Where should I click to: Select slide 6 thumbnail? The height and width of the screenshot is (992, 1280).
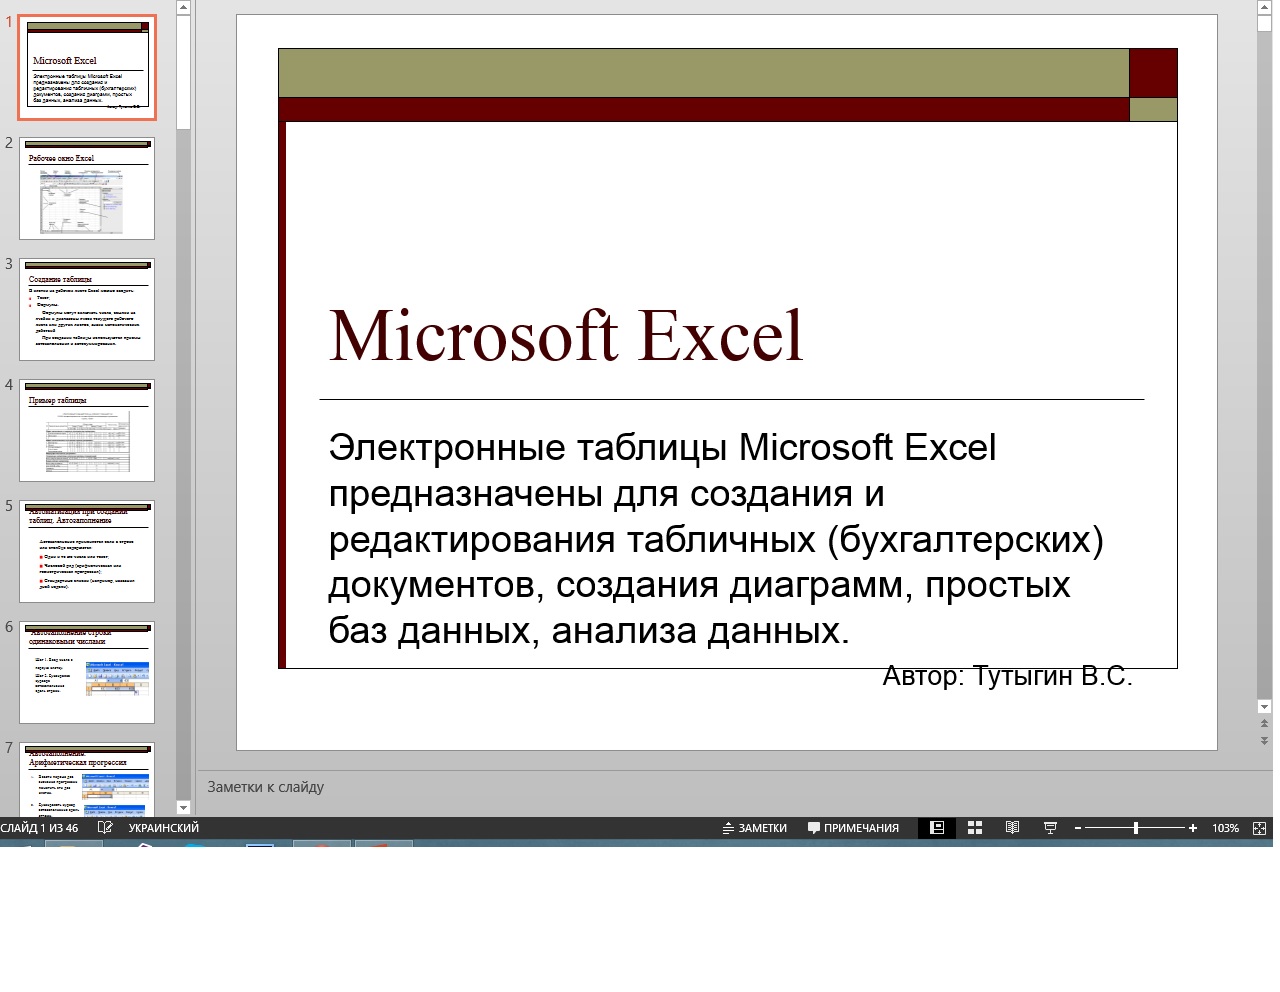pyautogui.click(x=87, y=672)
